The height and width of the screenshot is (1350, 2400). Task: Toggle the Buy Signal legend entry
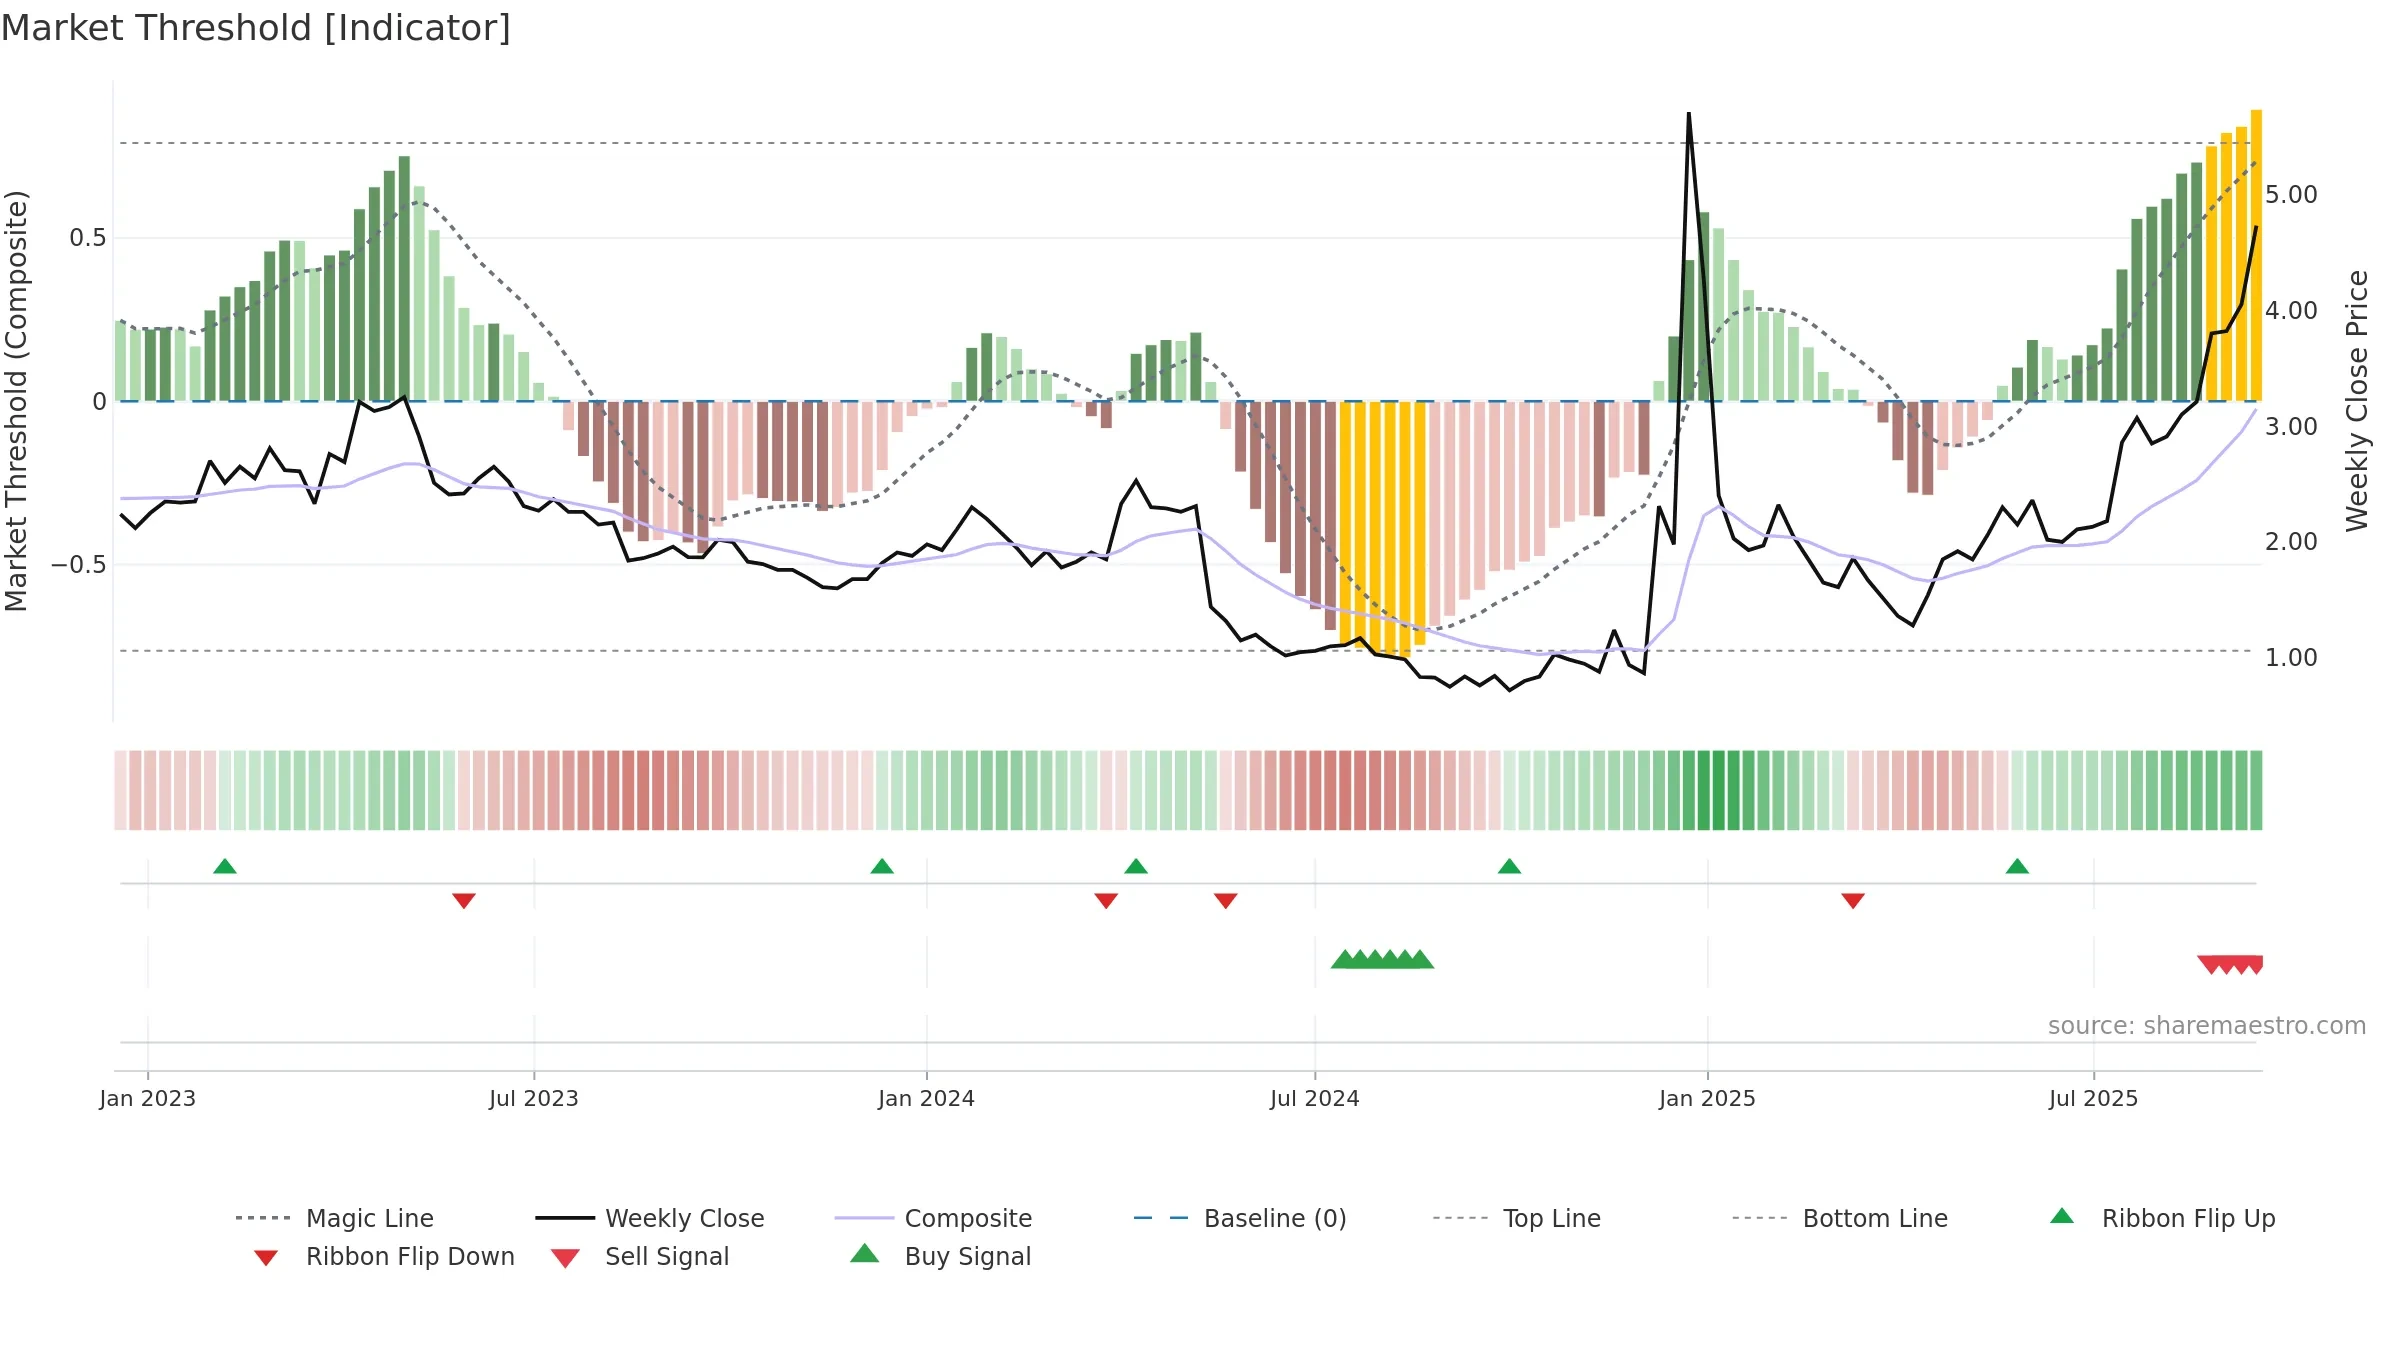(x=940, y=1256)
